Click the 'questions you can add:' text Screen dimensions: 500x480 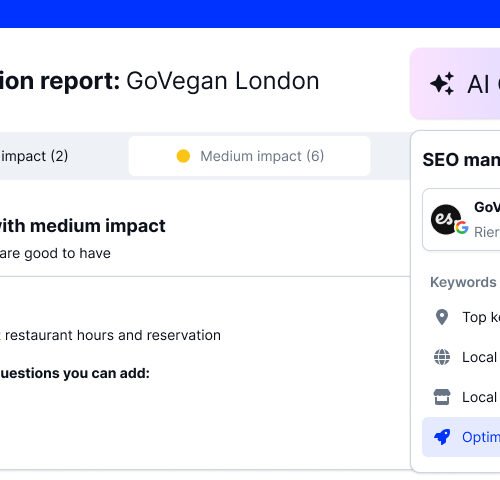pos(75,373)
